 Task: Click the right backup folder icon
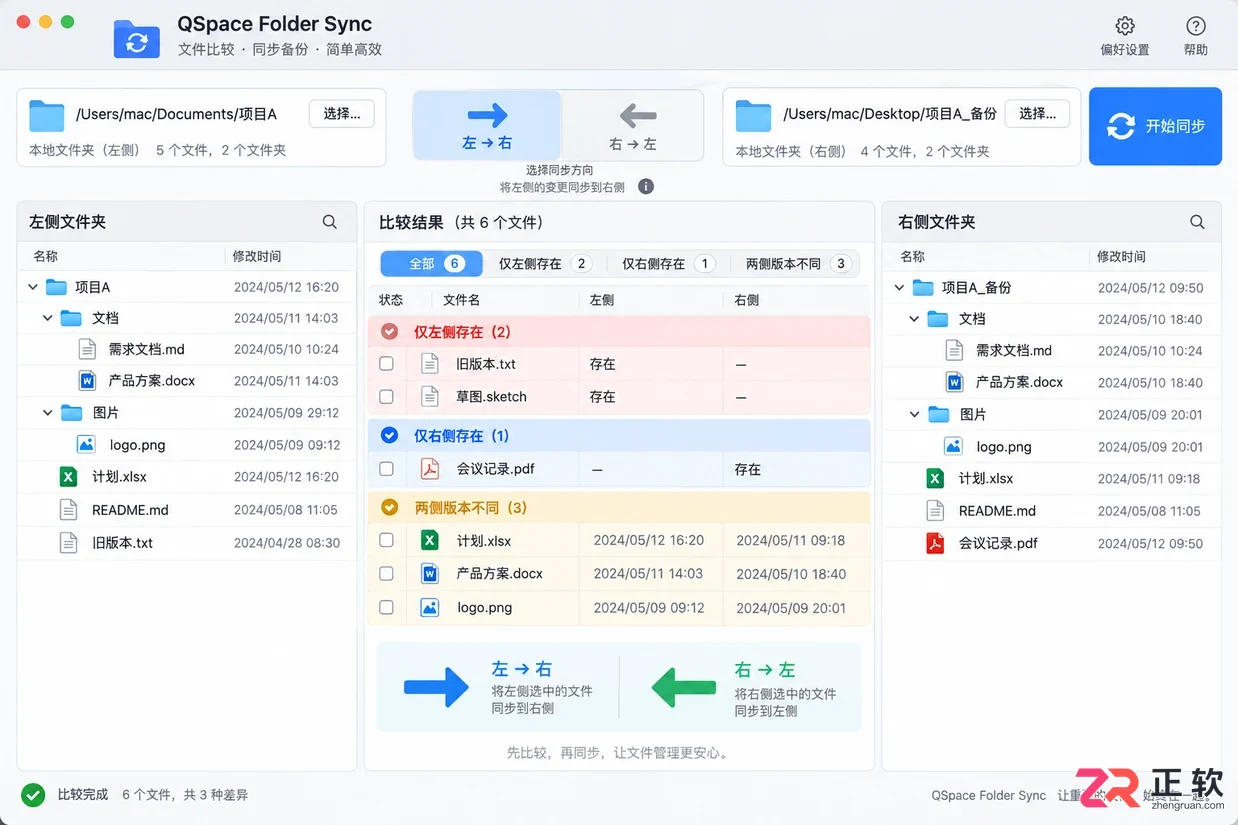click(754, 116)
